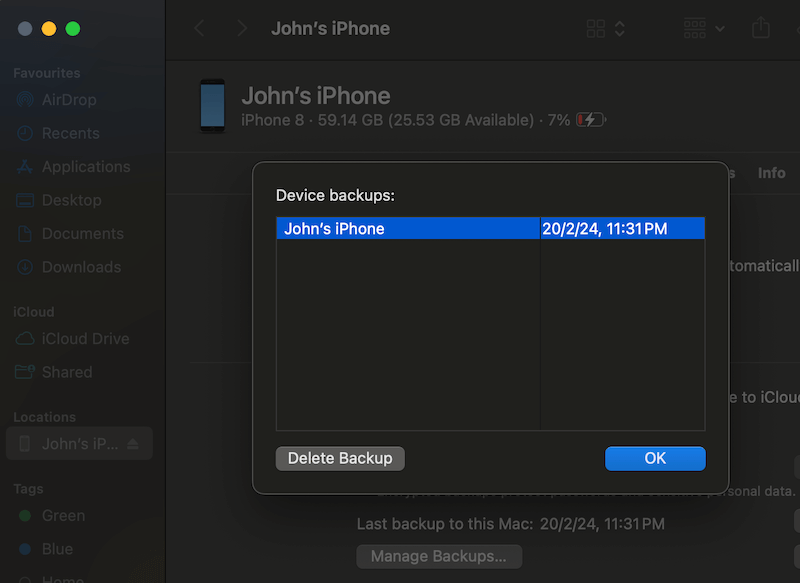Open Recents in the sidebar
Viewport: 800px width, 583px height.
point(70,133)
